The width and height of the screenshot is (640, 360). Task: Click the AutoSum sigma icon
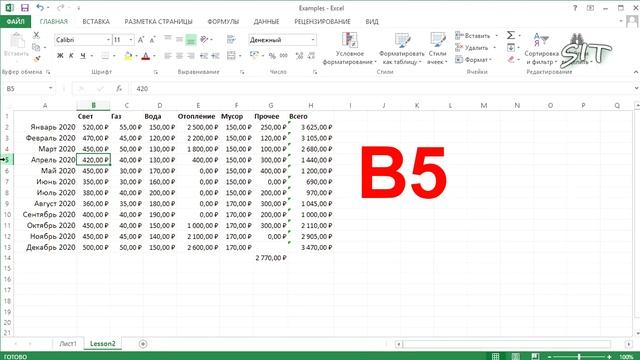(x=511, y=36)
